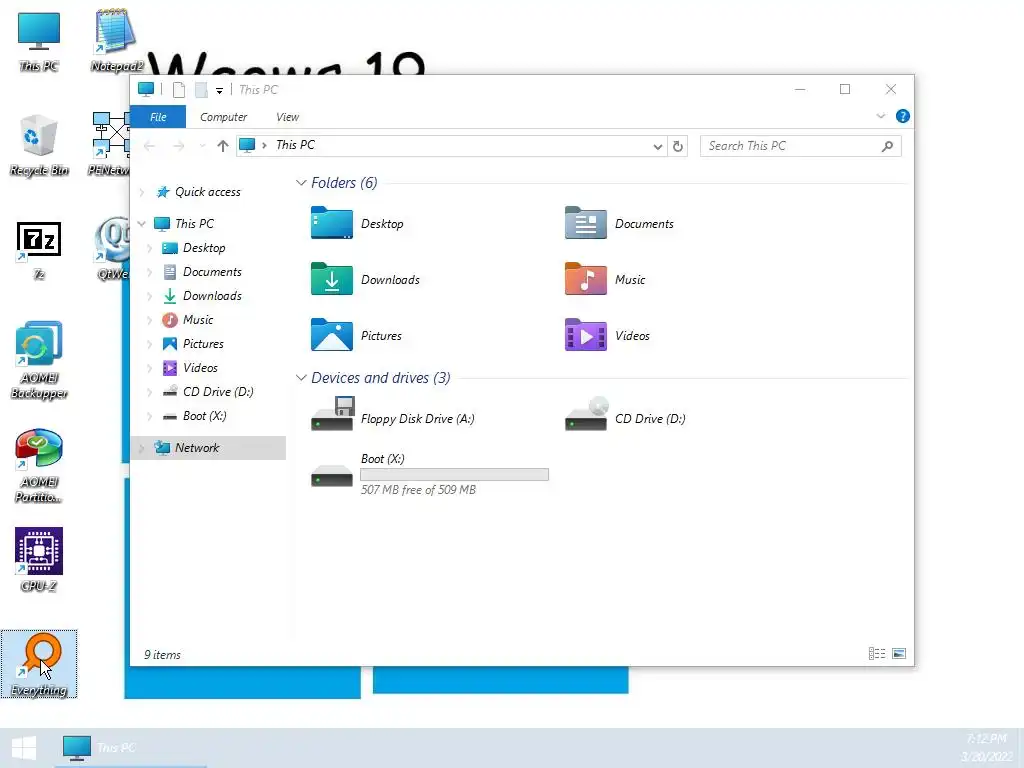Select the Pictures folder in main pane
The width and height of the screenshot is (1024, 768).
point(357,336)
